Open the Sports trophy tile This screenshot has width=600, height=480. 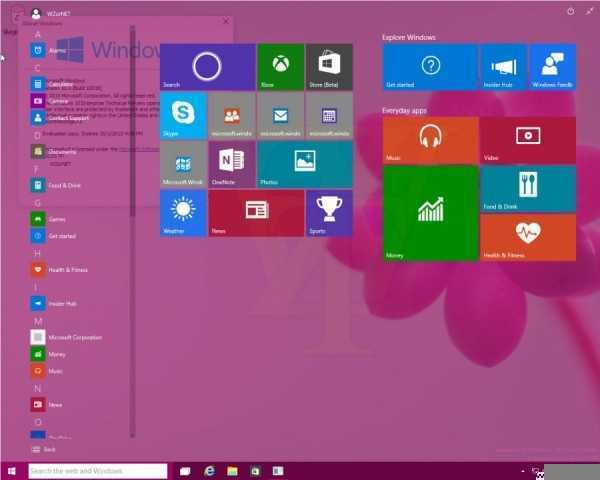coord(329,213)
